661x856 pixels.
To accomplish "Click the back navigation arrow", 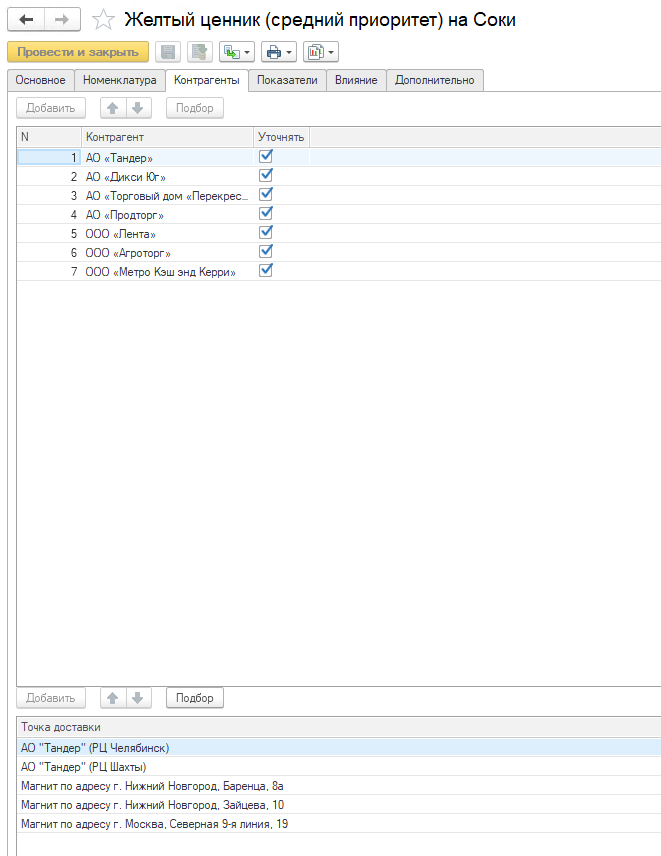I will click(x=25, y=19).
